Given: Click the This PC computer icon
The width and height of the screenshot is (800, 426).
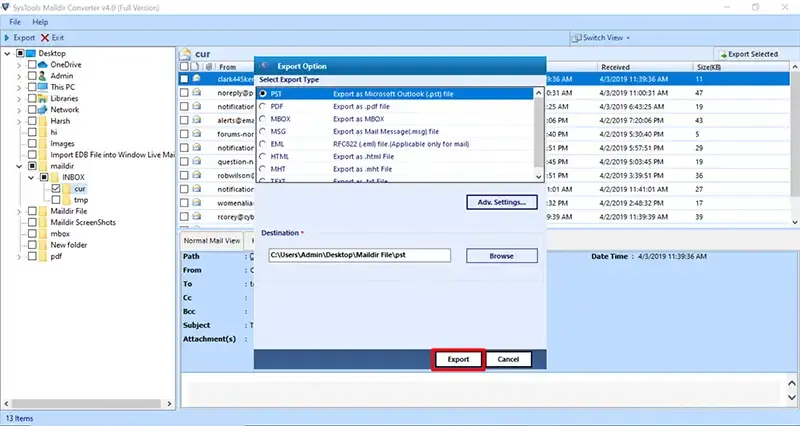Looking at the screenshot, I should pos(42,87).
